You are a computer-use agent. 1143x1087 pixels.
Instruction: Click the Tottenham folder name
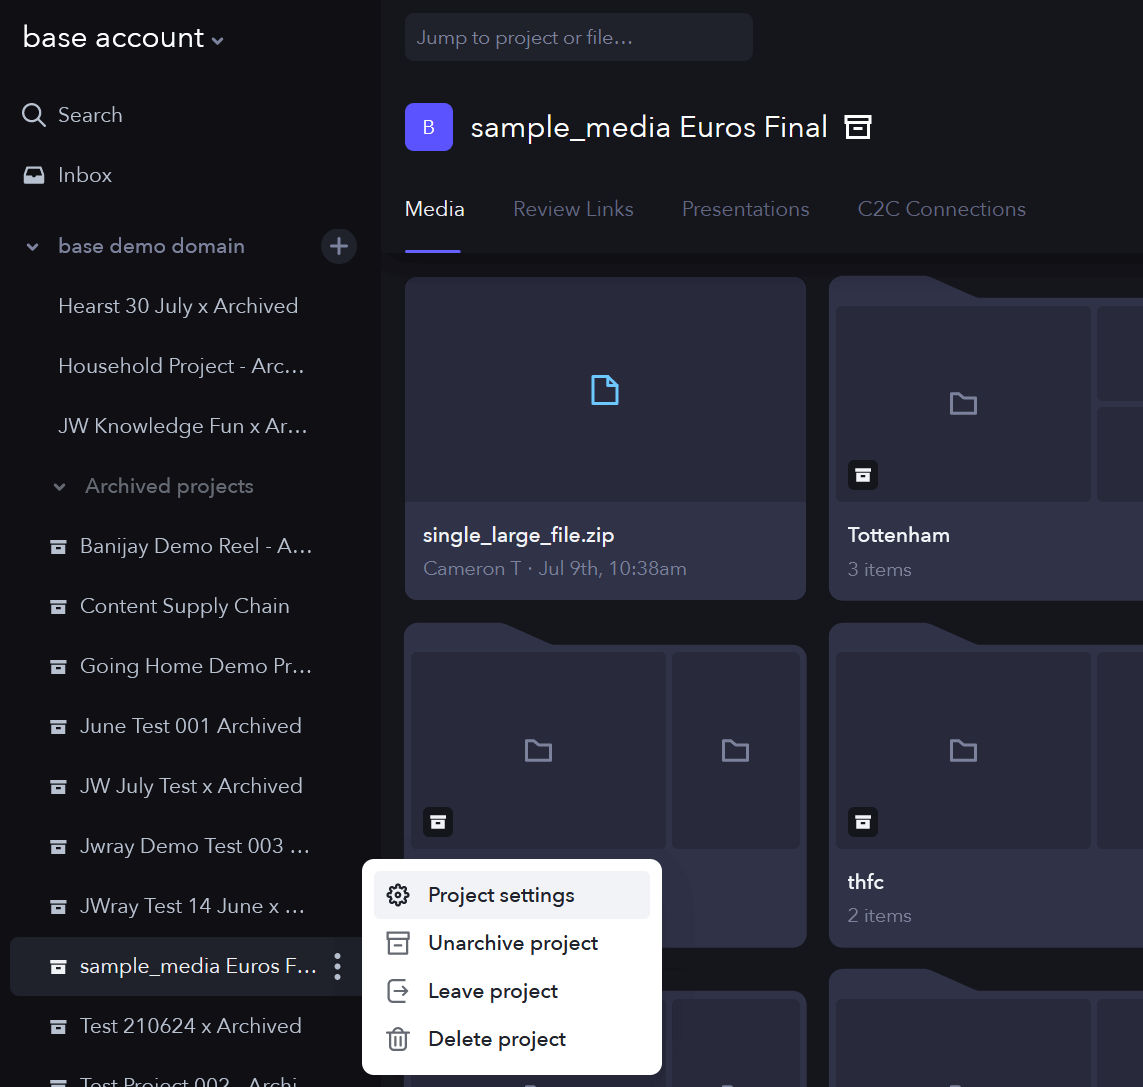(x=898, y=535)
